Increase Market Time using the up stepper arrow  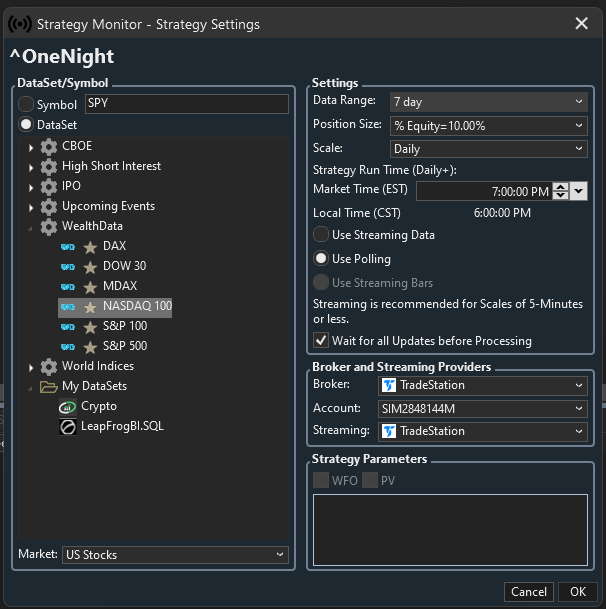[x=560, y=187]
